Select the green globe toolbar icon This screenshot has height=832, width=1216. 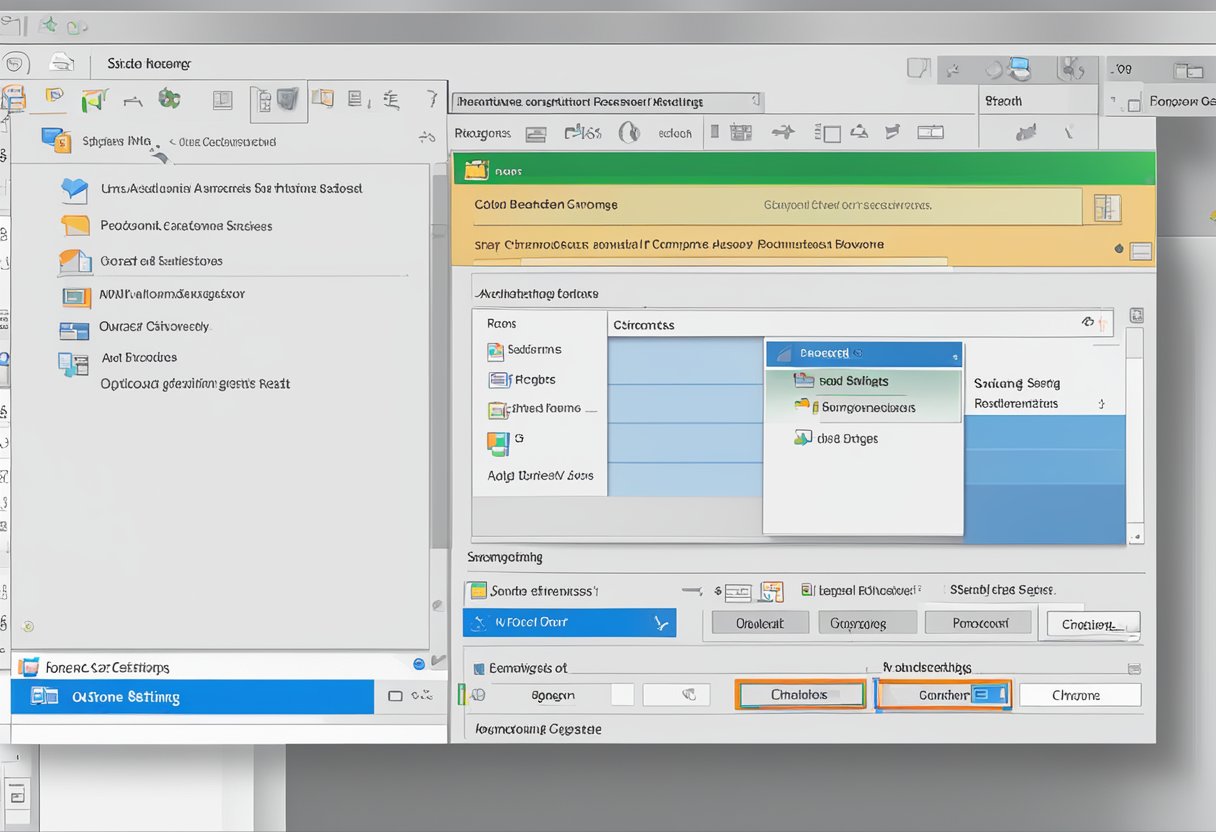pyautogui.click(x=171, y=99)
